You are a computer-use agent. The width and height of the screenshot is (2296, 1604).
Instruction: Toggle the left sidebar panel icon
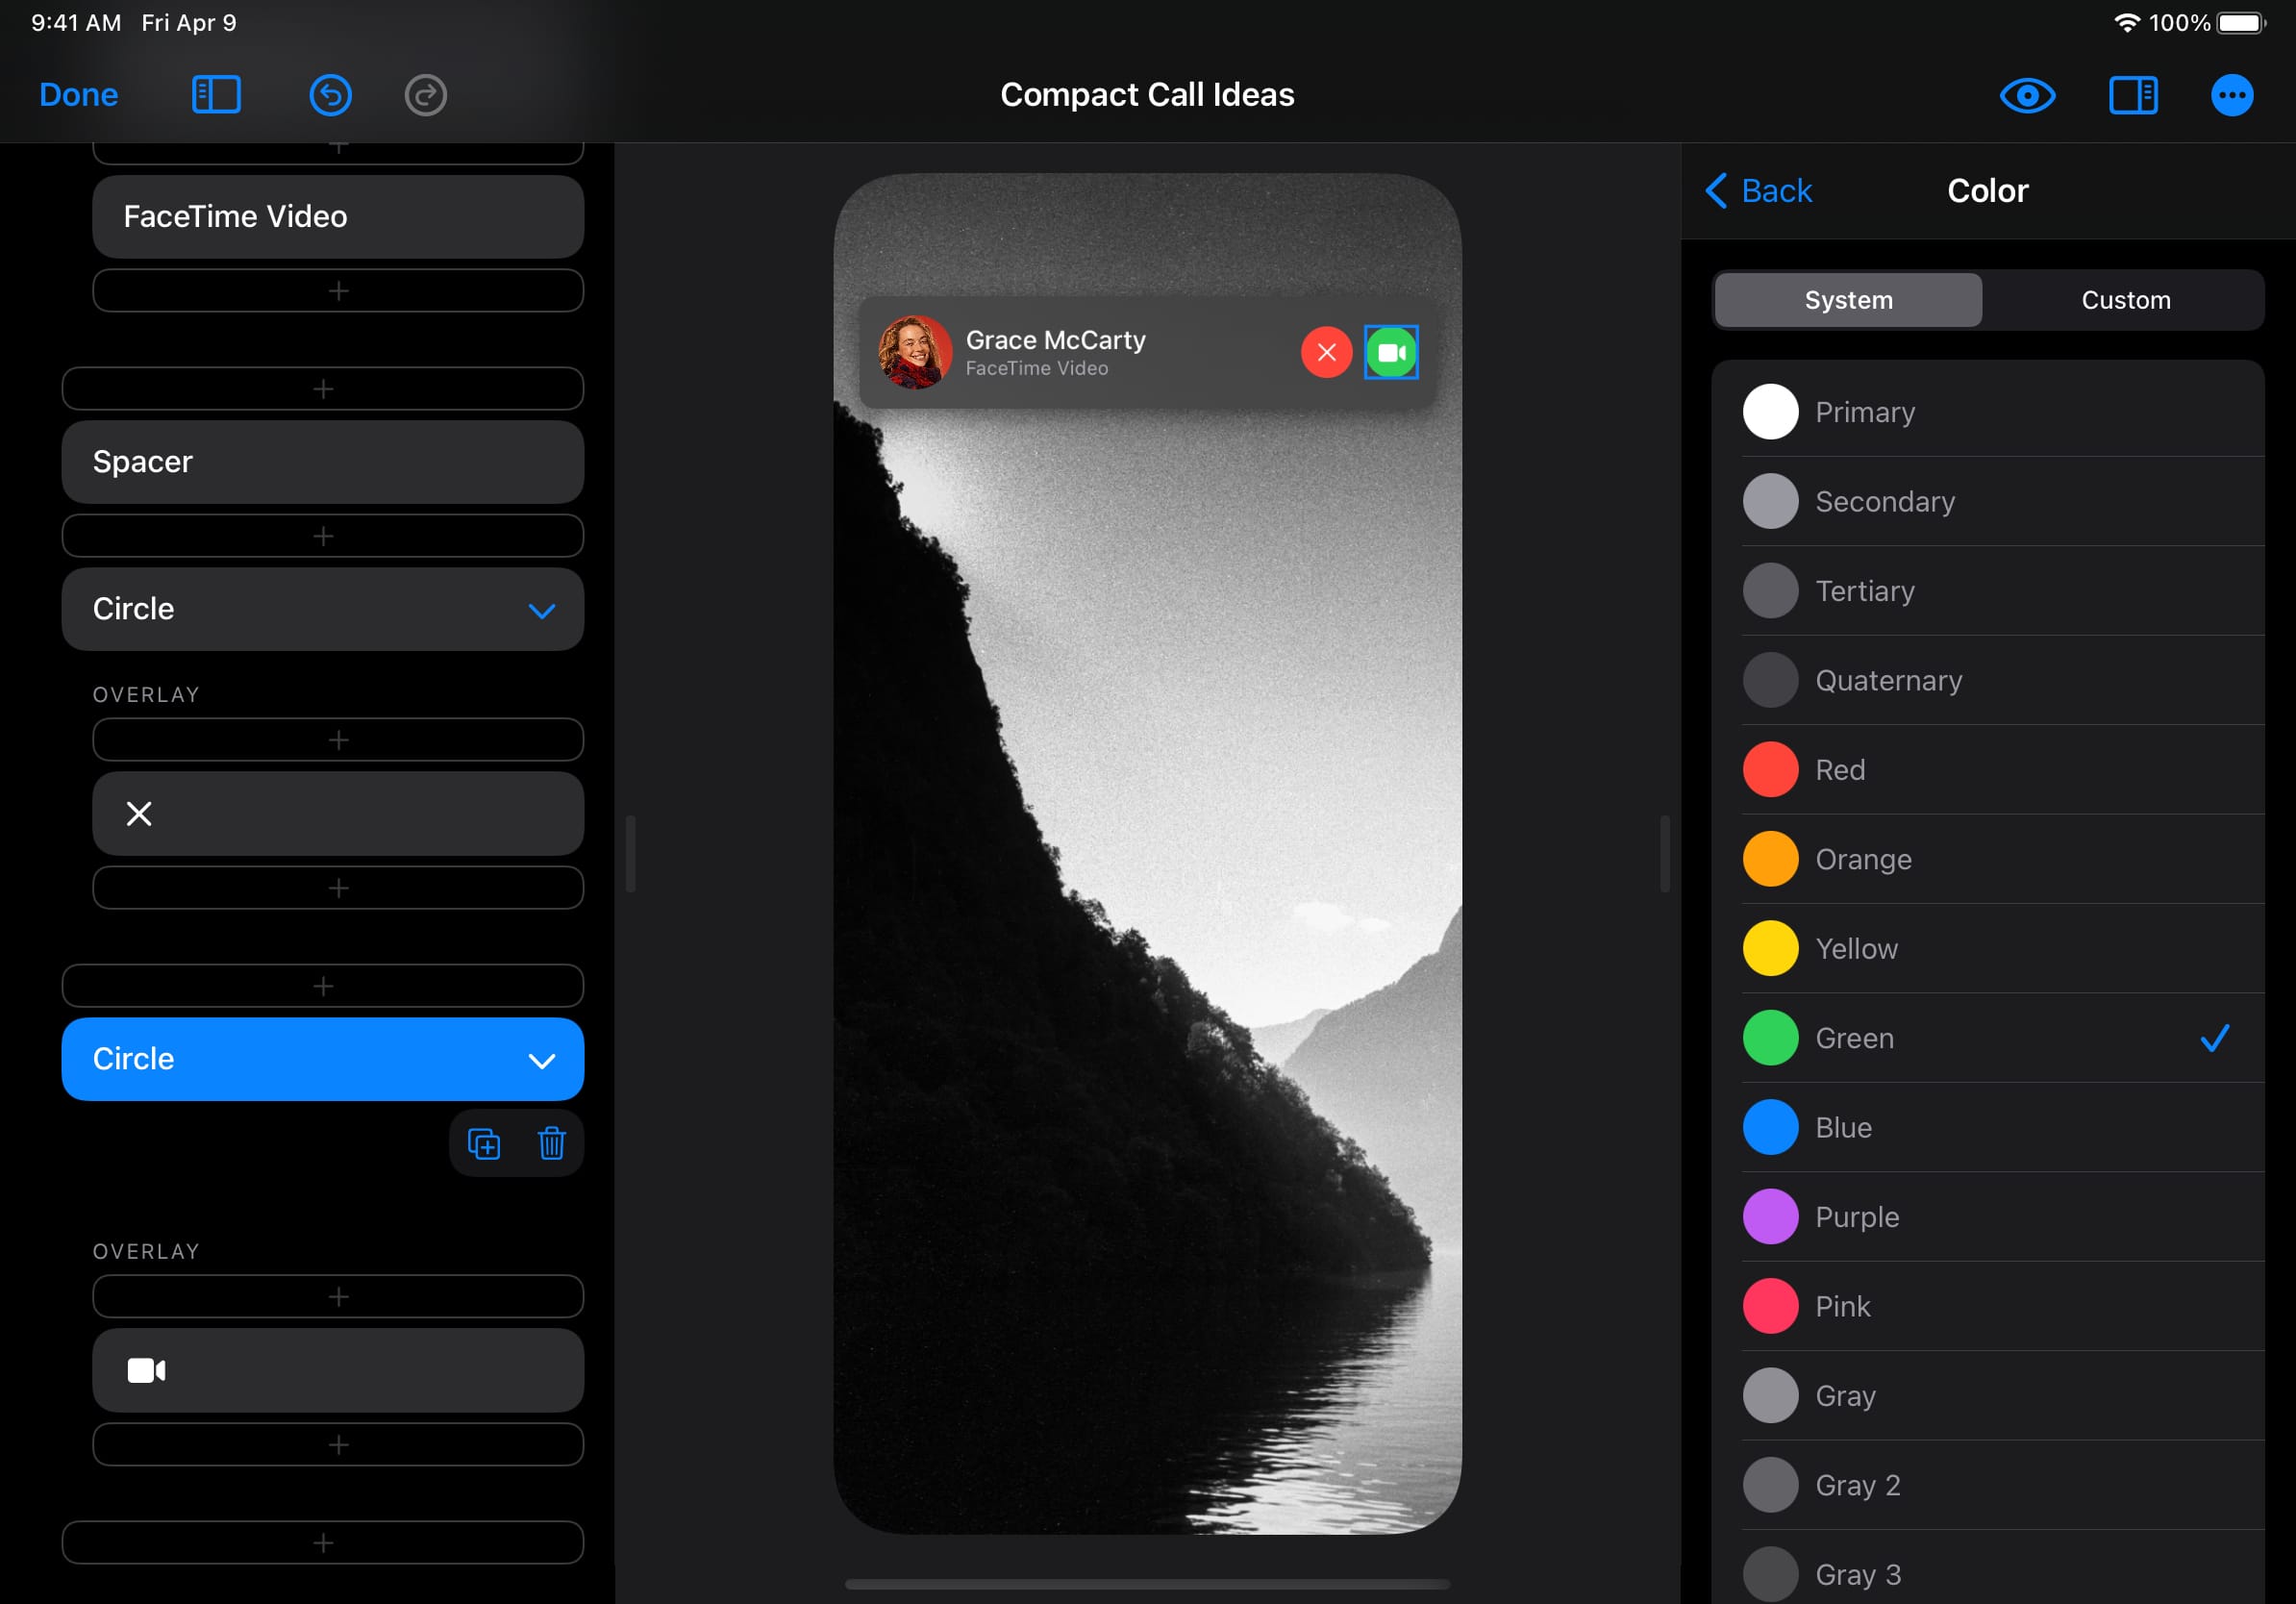tap(216, 95)
